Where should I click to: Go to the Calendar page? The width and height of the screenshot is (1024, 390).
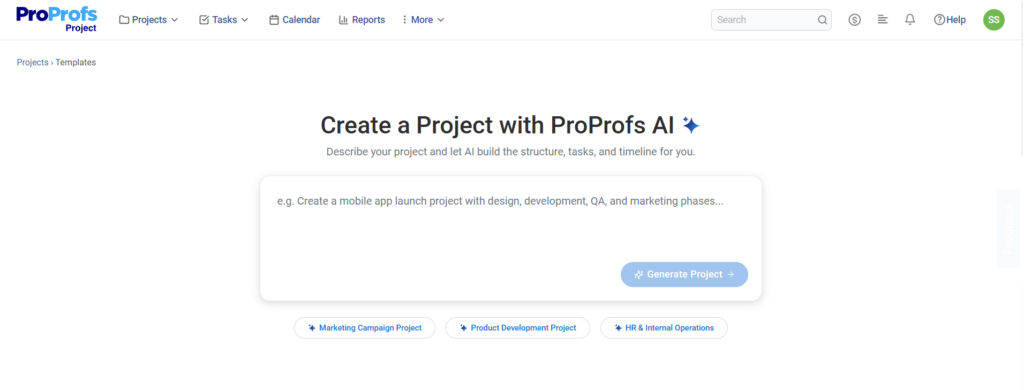tap(295, 20)
